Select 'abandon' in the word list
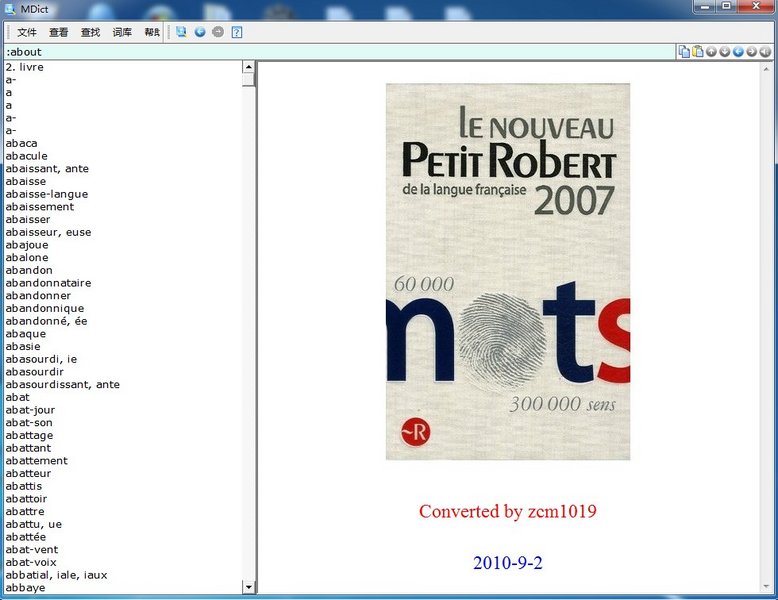This screenshot has width=778, height=600. (29, 270)
